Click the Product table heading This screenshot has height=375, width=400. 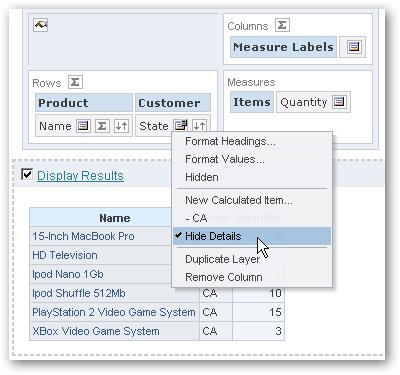(x=84, y=103)
